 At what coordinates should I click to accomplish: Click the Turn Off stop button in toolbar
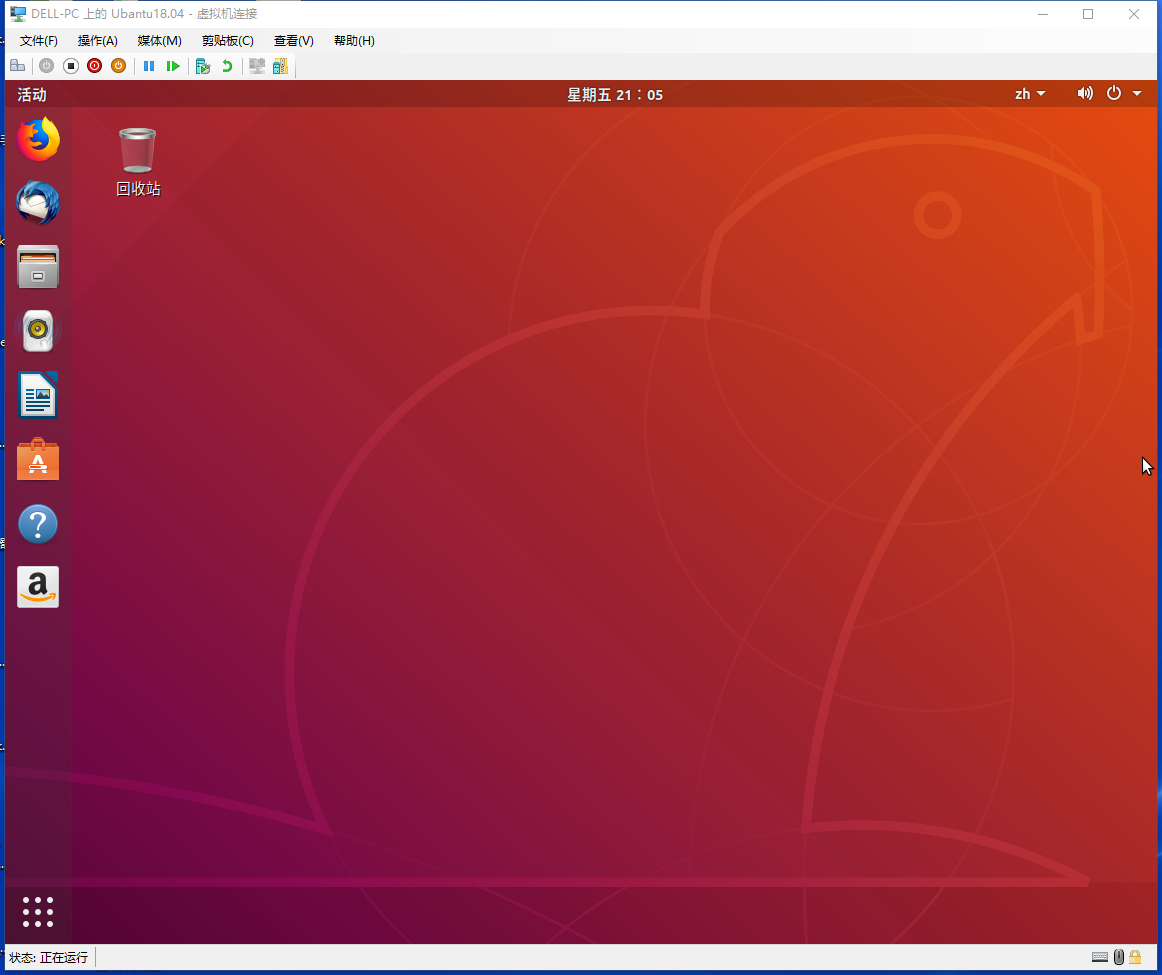[70, 66]
